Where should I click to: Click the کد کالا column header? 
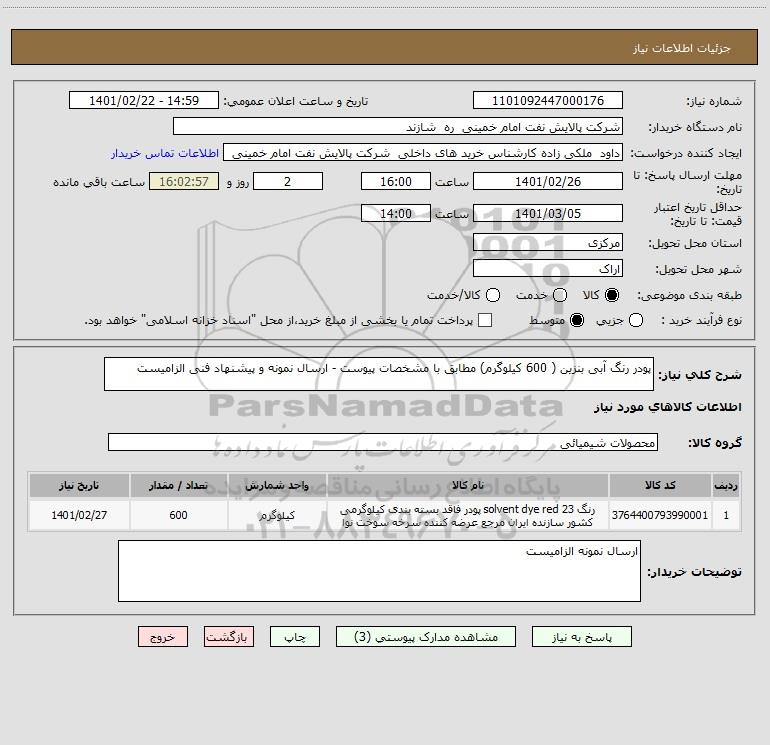[x=660, y=486]
